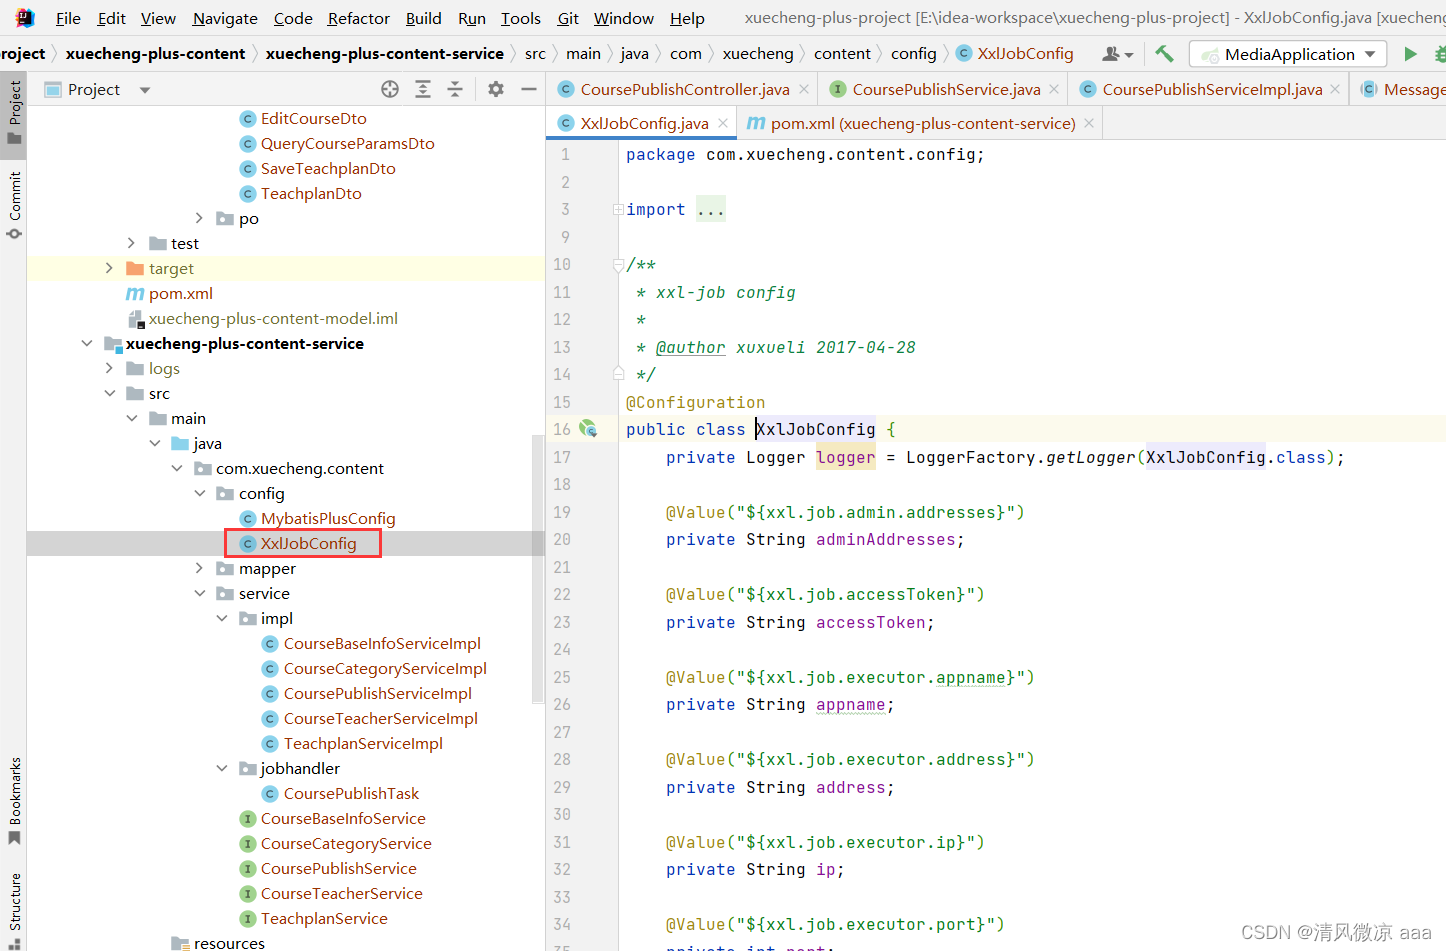Open the user account icon in the toolbar
1446x951 pixels.
(1117, 54)
